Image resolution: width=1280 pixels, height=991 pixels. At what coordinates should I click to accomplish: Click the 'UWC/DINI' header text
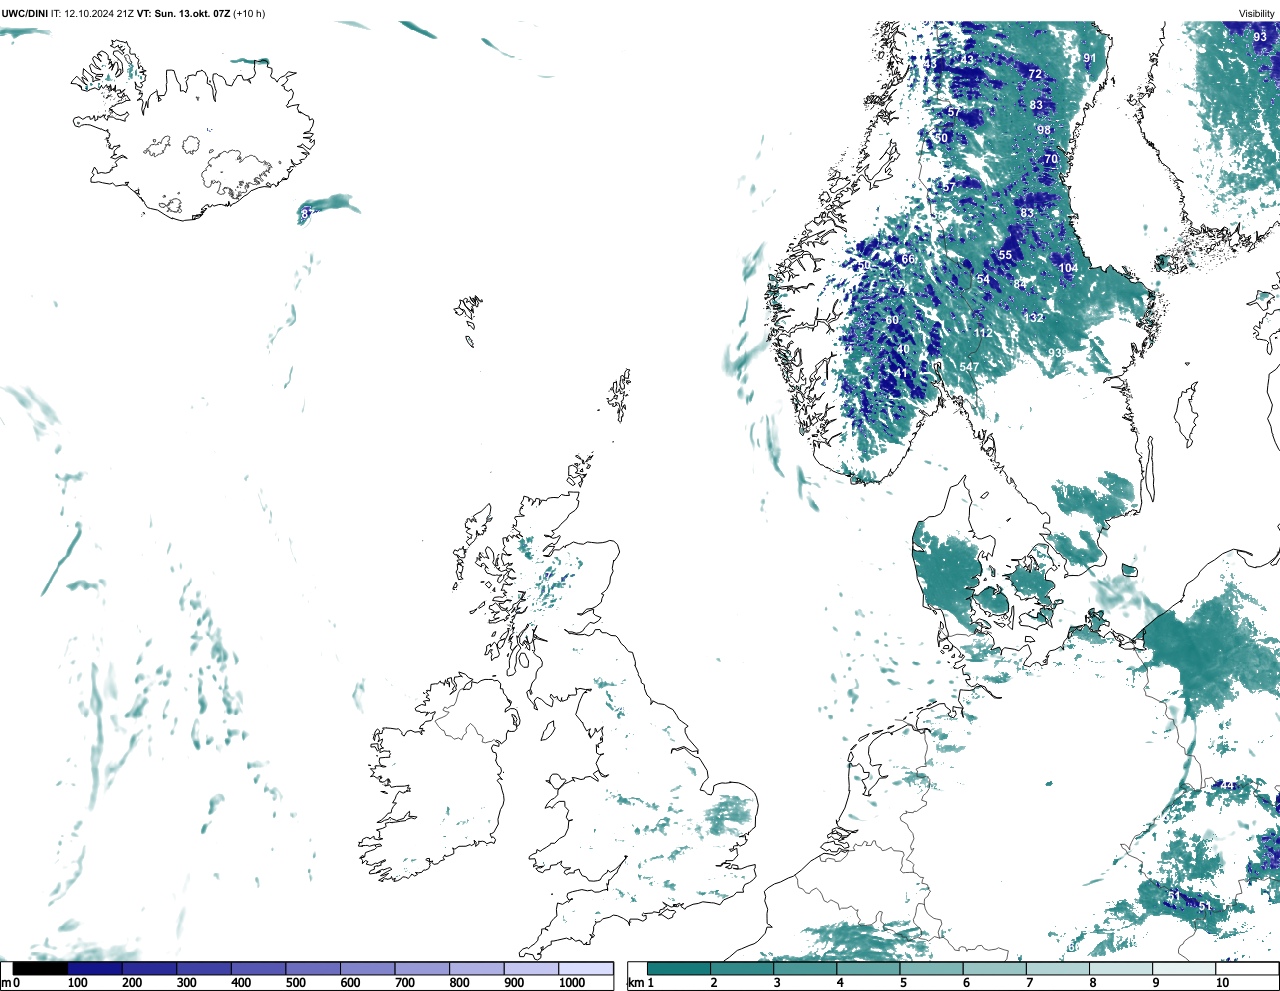pyautogui.click(x=25, y=14)
